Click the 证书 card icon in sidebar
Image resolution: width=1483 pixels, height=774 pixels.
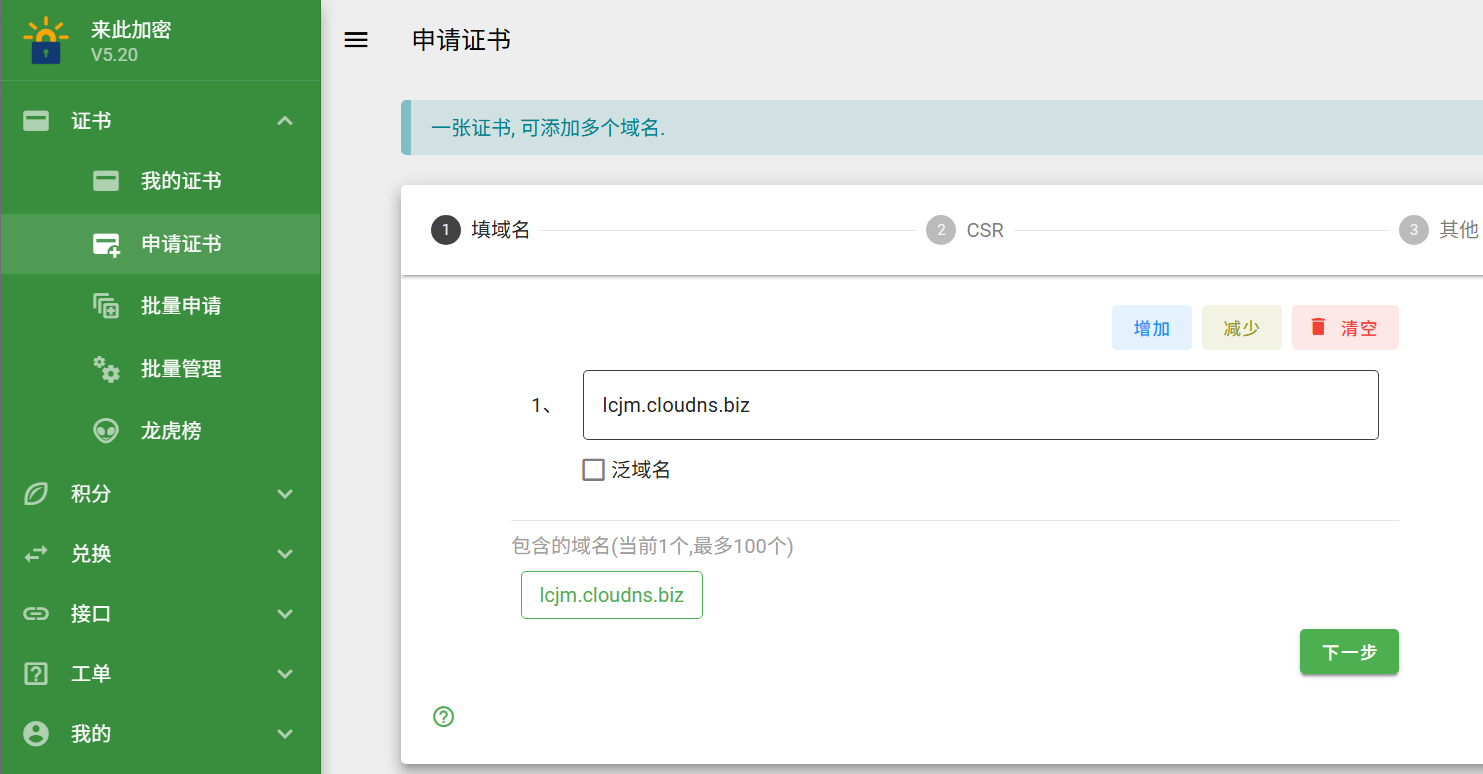[x=36, y=121]
